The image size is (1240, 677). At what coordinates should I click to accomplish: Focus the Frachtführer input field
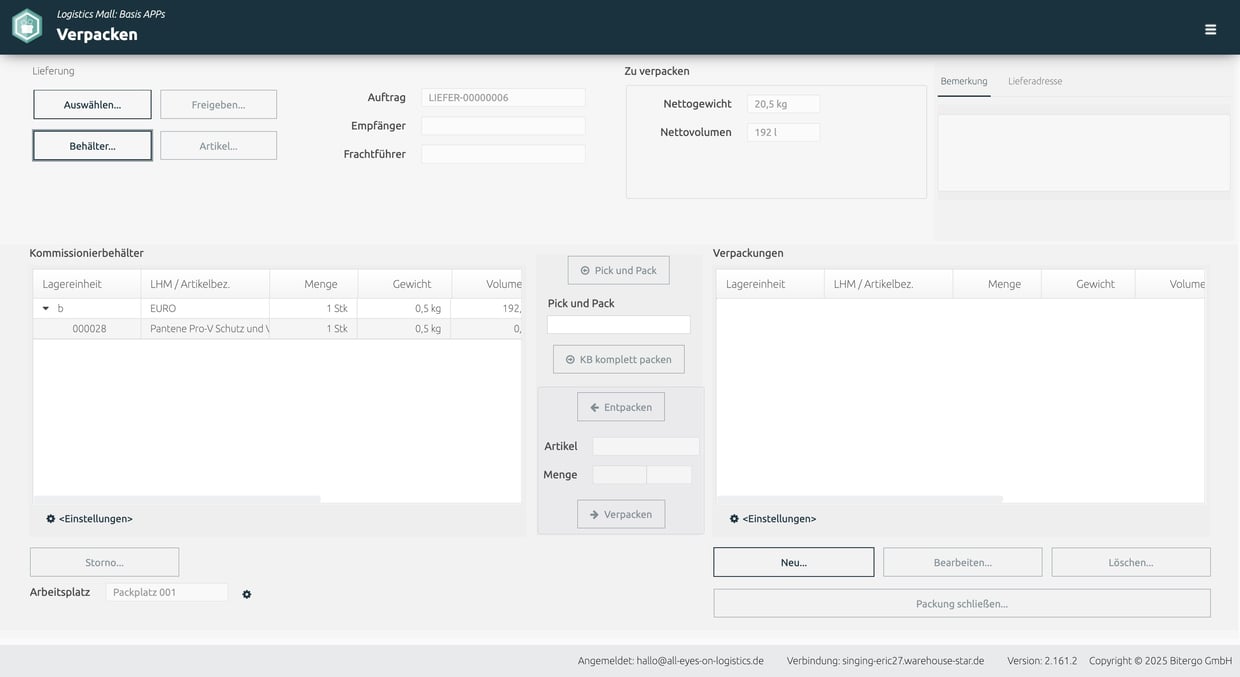click(503, 154)
